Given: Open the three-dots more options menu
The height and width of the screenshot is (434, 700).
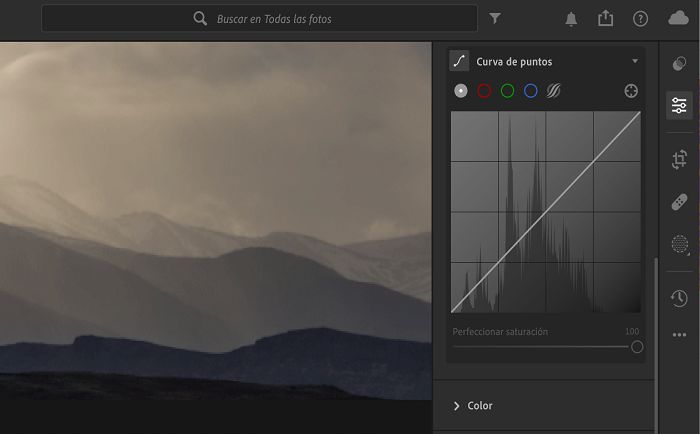Looking at the screenshot, I should (x=679, y=335).
